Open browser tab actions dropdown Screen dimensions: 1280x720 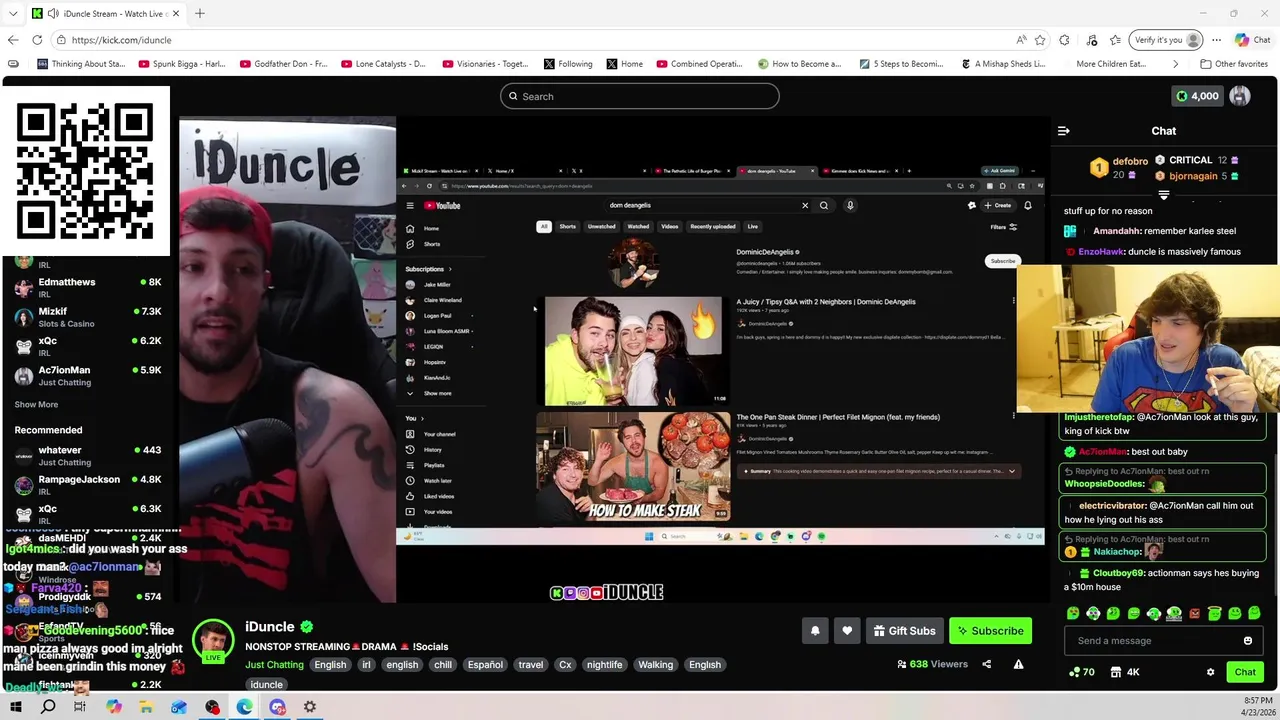click(13, 14)
